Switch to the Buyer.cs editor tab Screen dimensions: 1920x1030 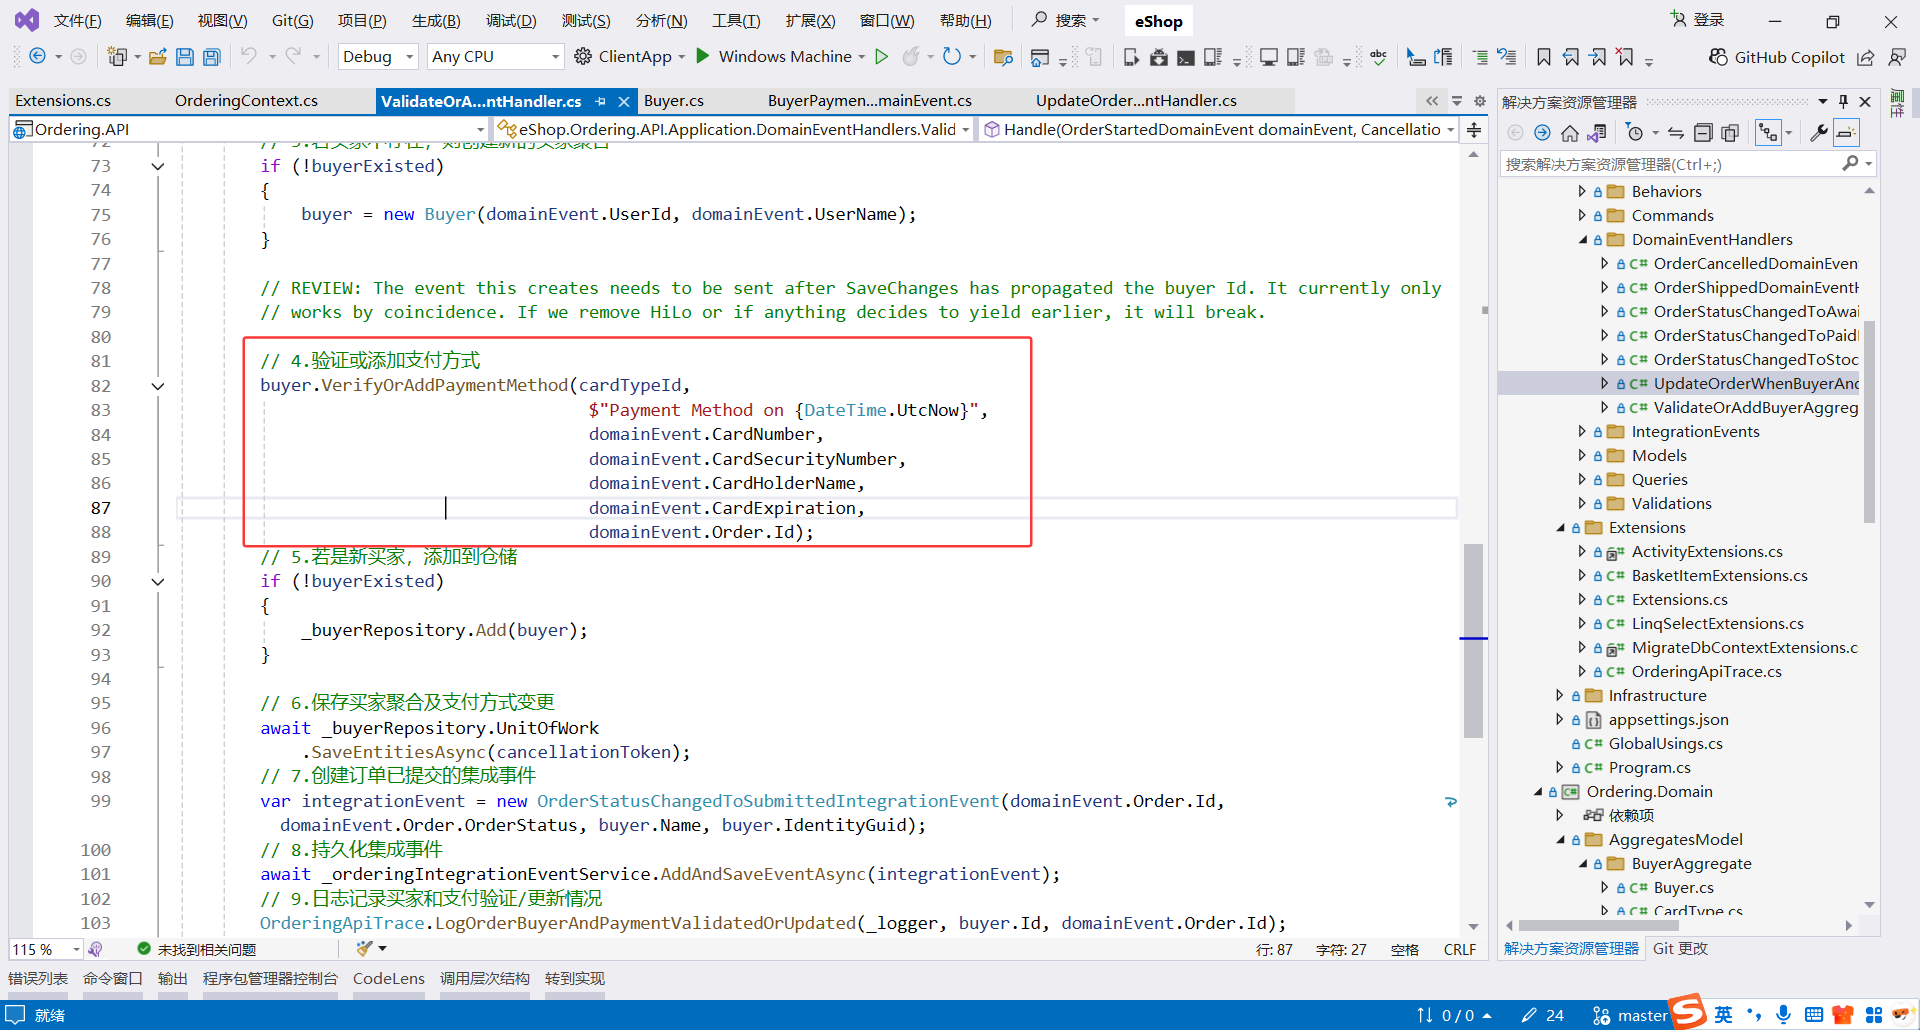[x=674, y=101]
